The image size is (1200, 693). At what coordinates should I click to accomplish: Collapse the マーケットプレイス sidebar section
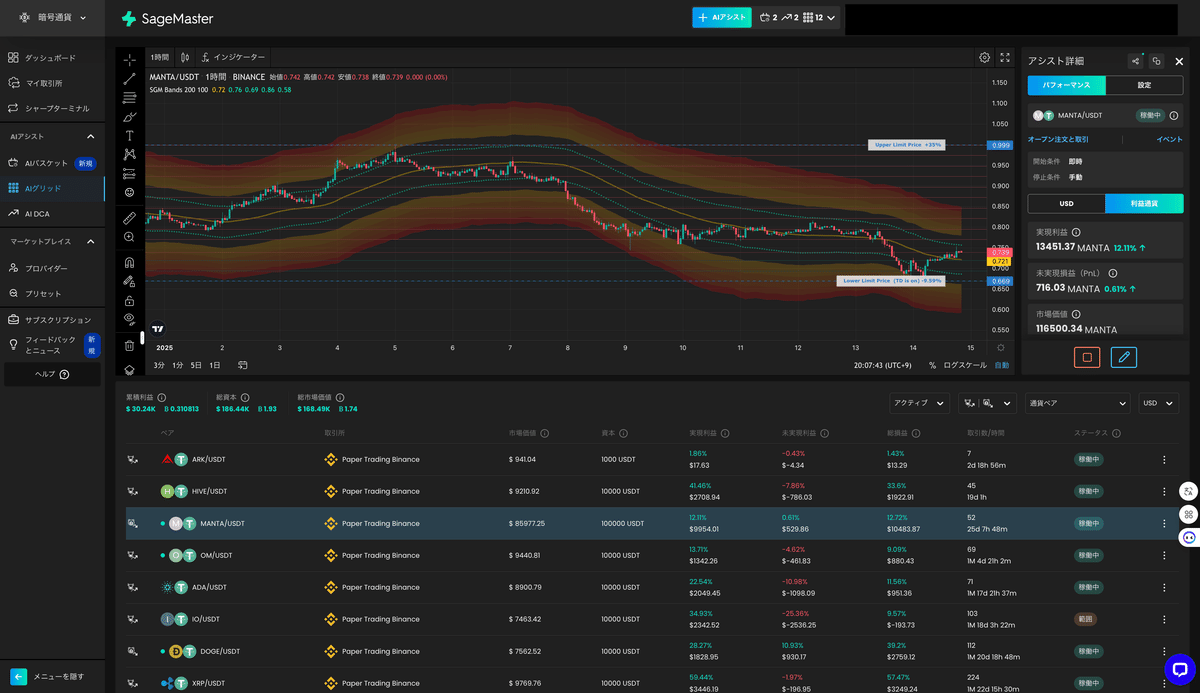(x=90, y=241)
